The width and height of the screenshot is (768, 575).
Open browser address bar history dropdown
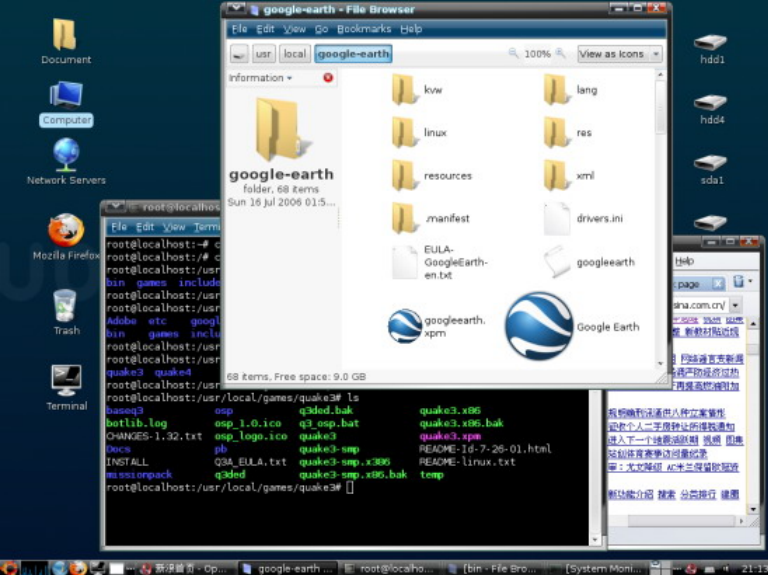click(735, 305)
